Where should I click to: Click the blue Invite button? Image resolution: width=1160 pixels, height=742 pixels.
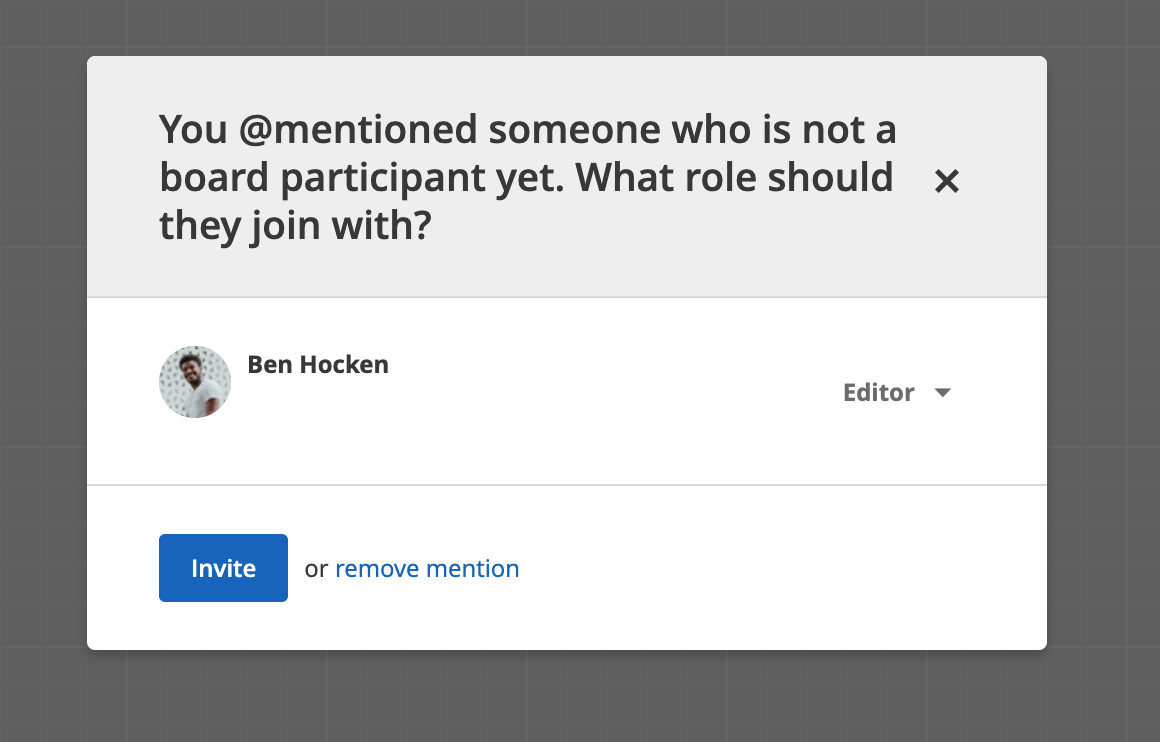click(x=223, y=568)
